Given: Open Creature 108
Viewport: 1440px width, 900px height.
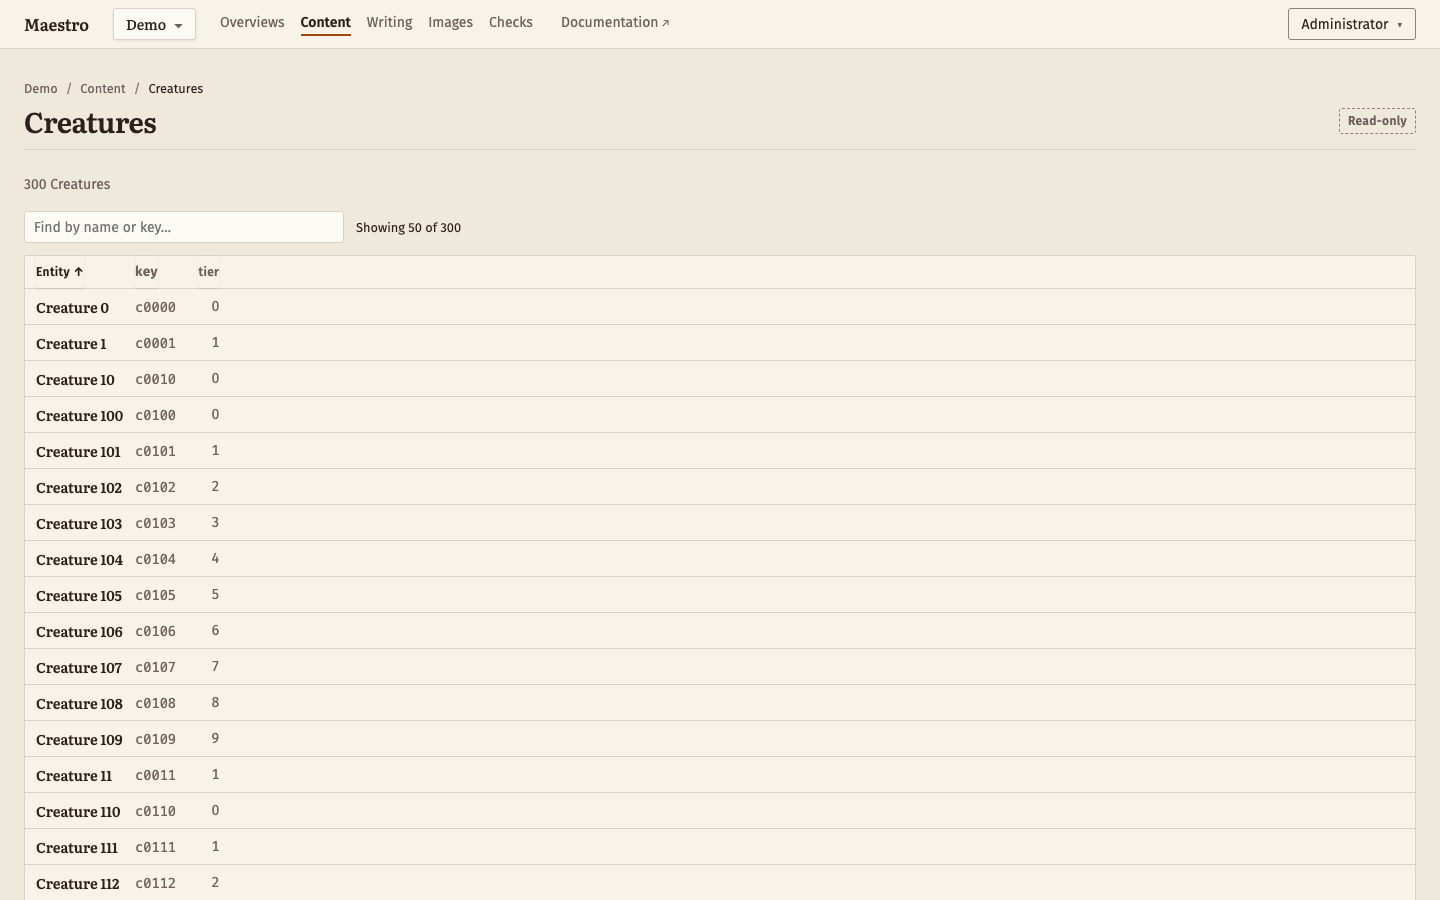Looking at the screenshot, I should [x=79, y=704].
